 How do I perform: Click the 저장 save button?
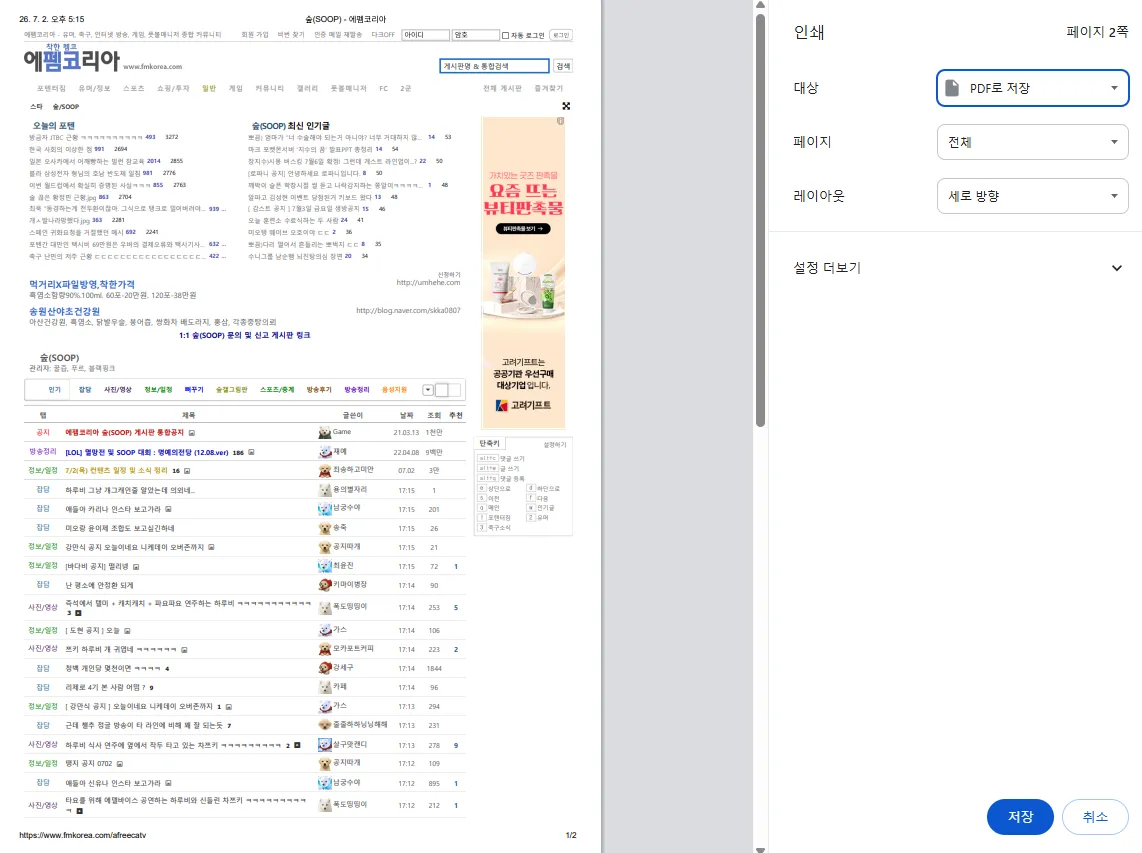point(1020,817)
